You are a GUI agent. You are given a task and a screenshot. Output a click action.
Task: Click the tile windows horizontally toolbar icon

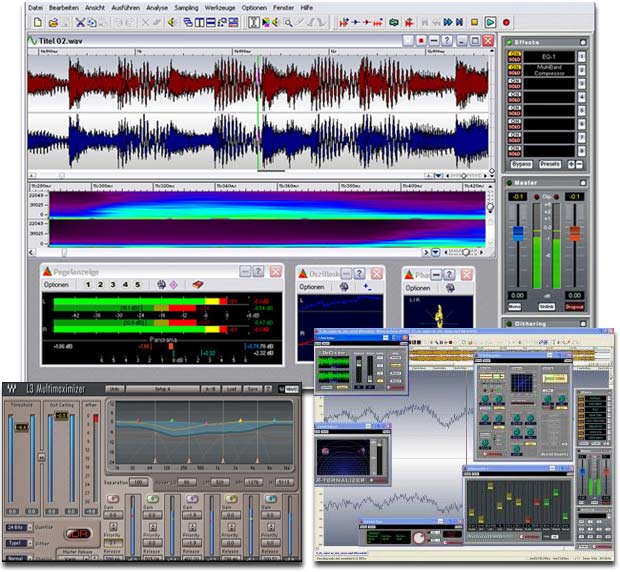point(211,22)
